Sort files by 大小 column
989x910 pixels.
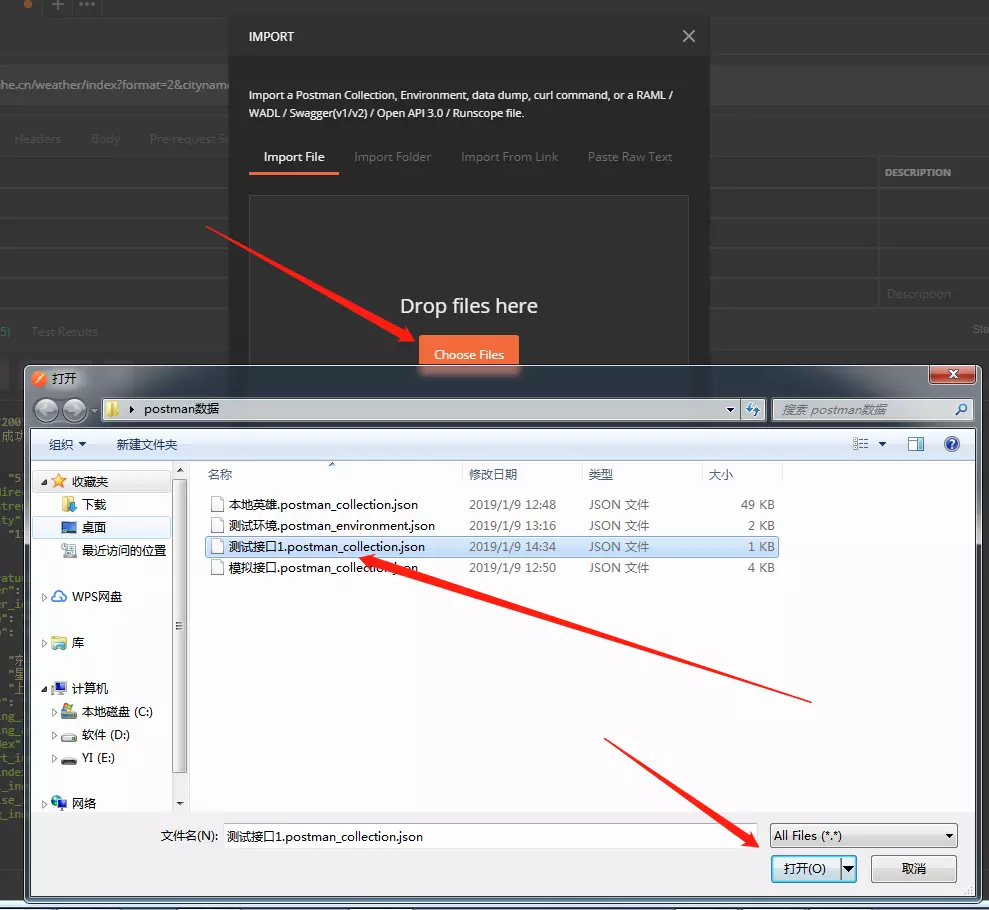[721, 474]
